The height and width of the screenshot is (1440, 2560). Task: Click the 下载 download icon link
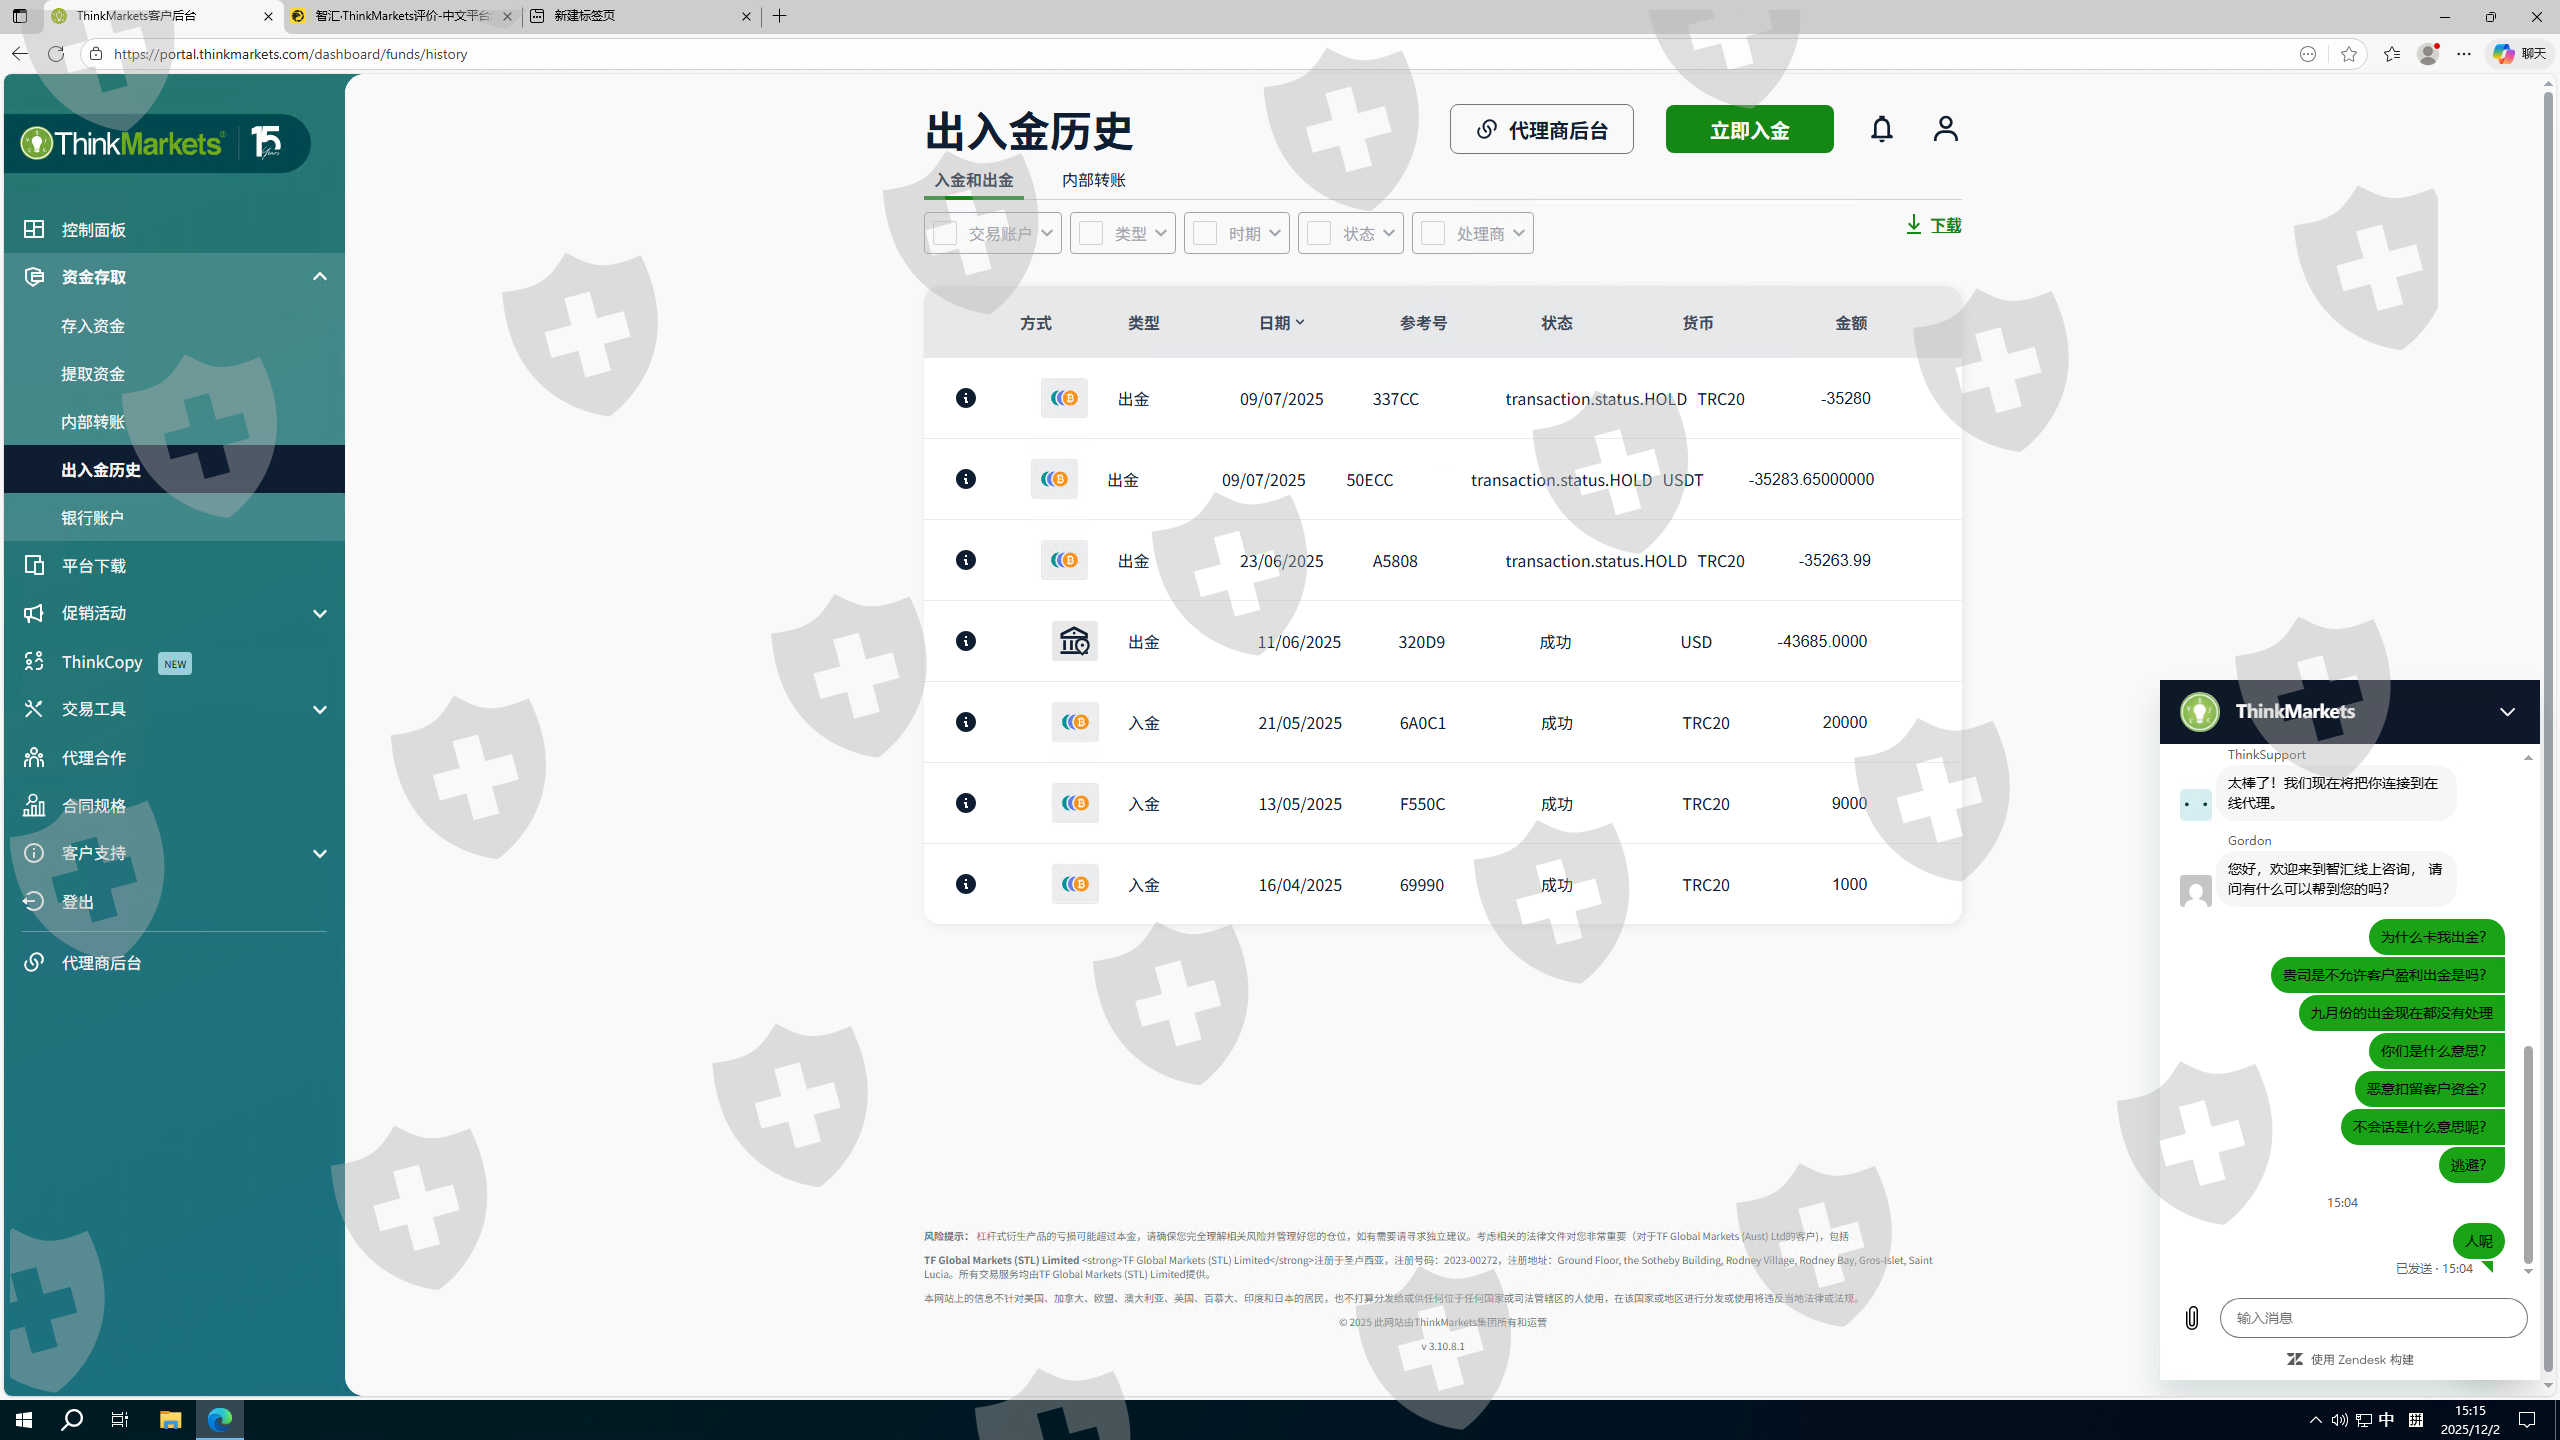pos(1933,225)
